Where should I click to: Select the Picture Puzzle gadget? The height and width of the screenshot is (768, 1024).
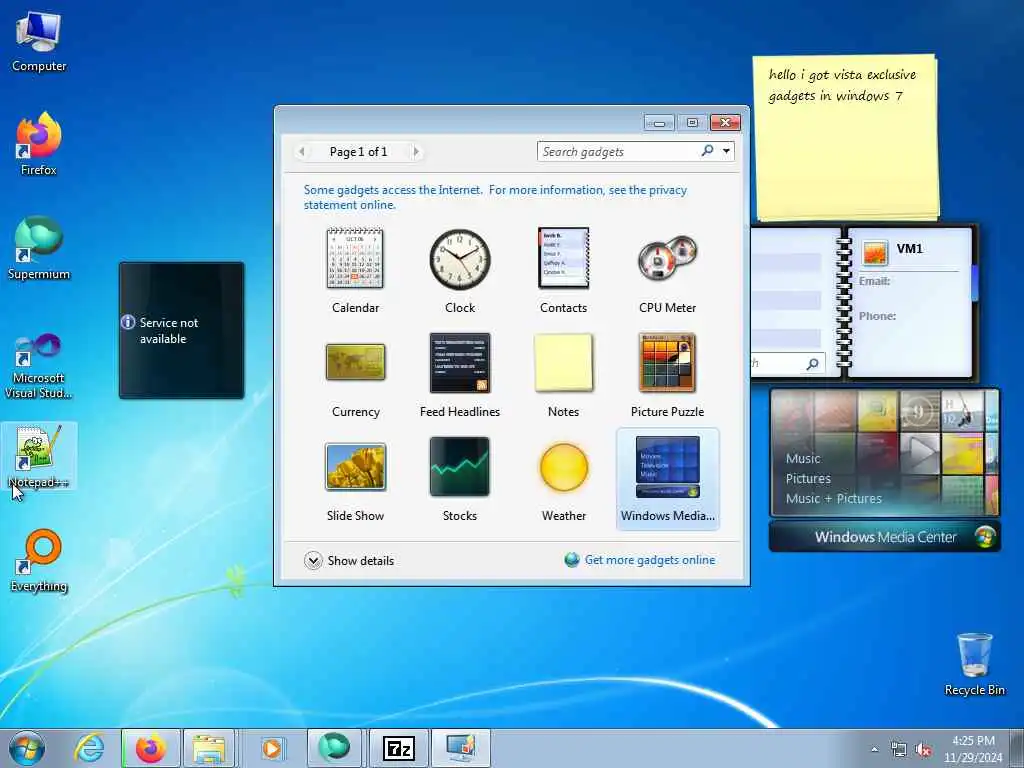667,375
